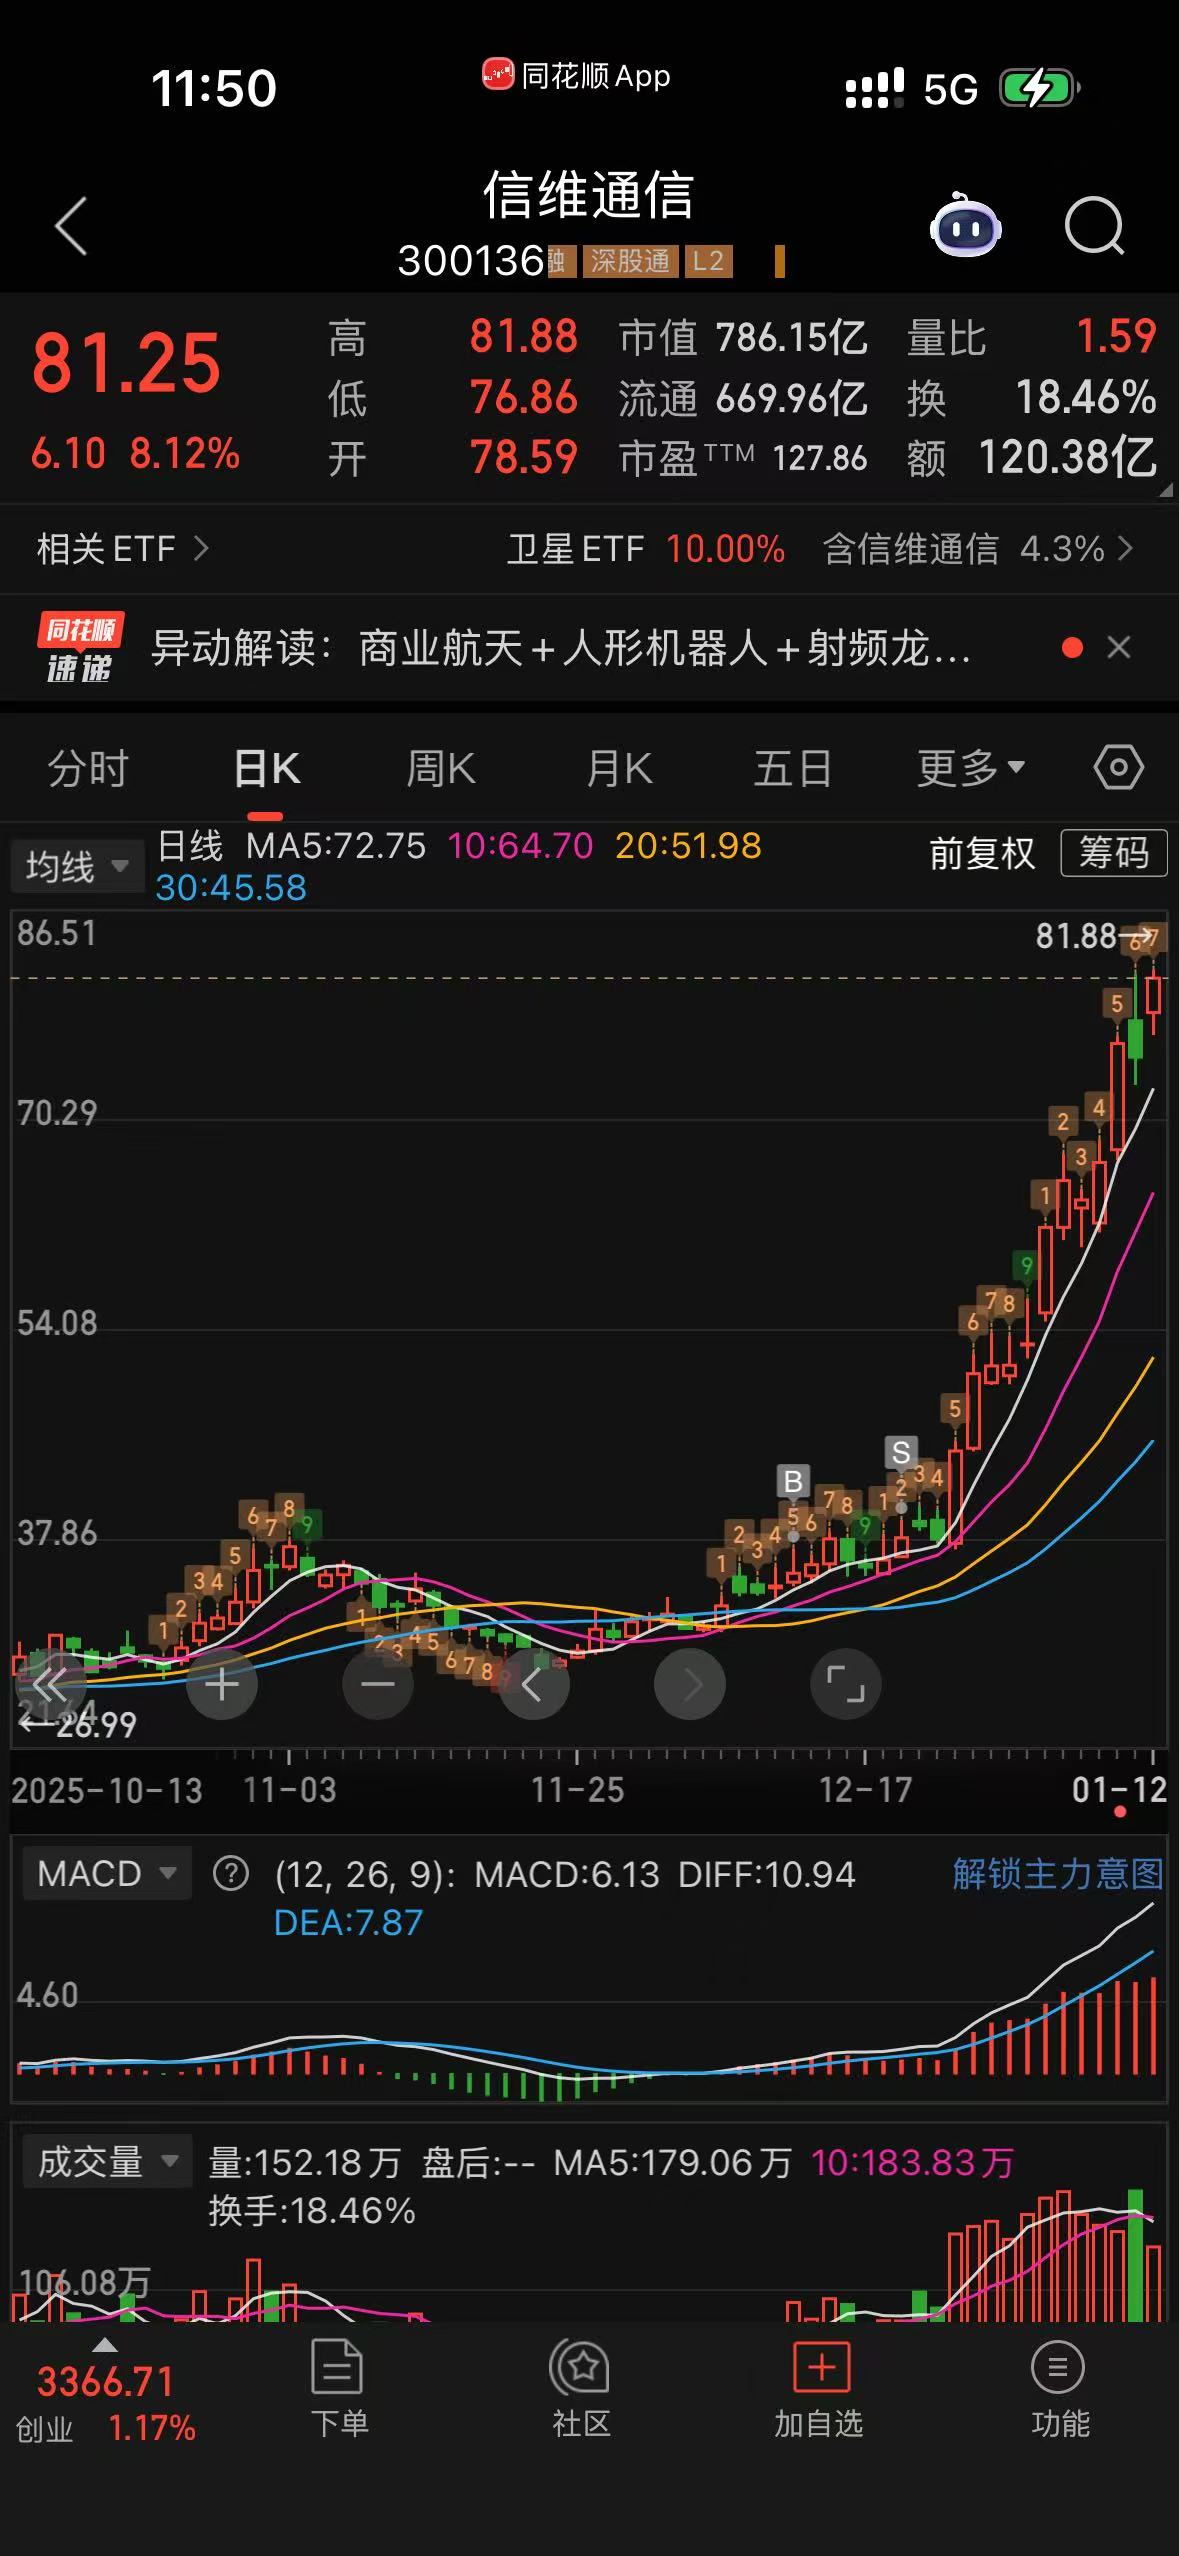Open the 均线 indicator dropdown
Viewport: 1179px width, 2556px height.
pyautogui.click(x=78, y=866)
